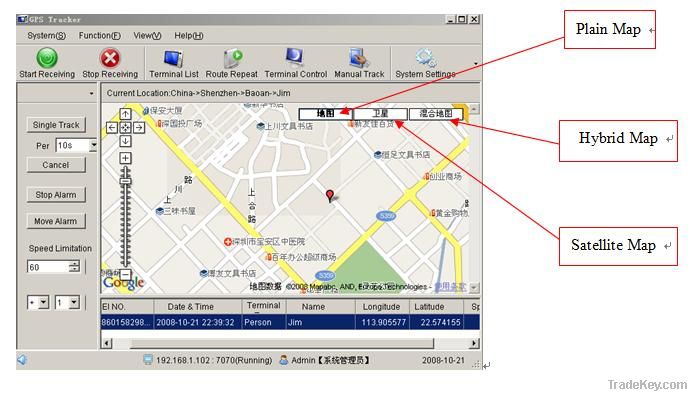Screen dimensions: 690x394
Task: Click the map re-center icon between the arrows
Action: 125,128
